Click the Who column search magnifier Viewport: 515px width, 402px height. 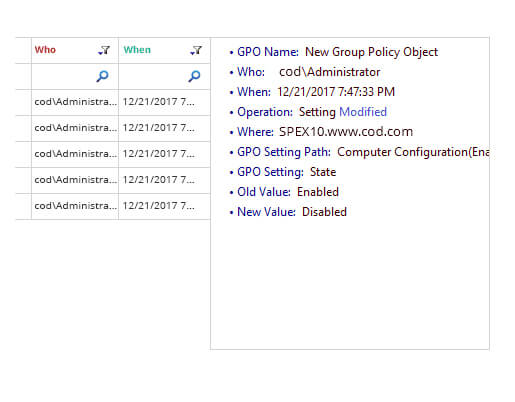coord(102,76)
